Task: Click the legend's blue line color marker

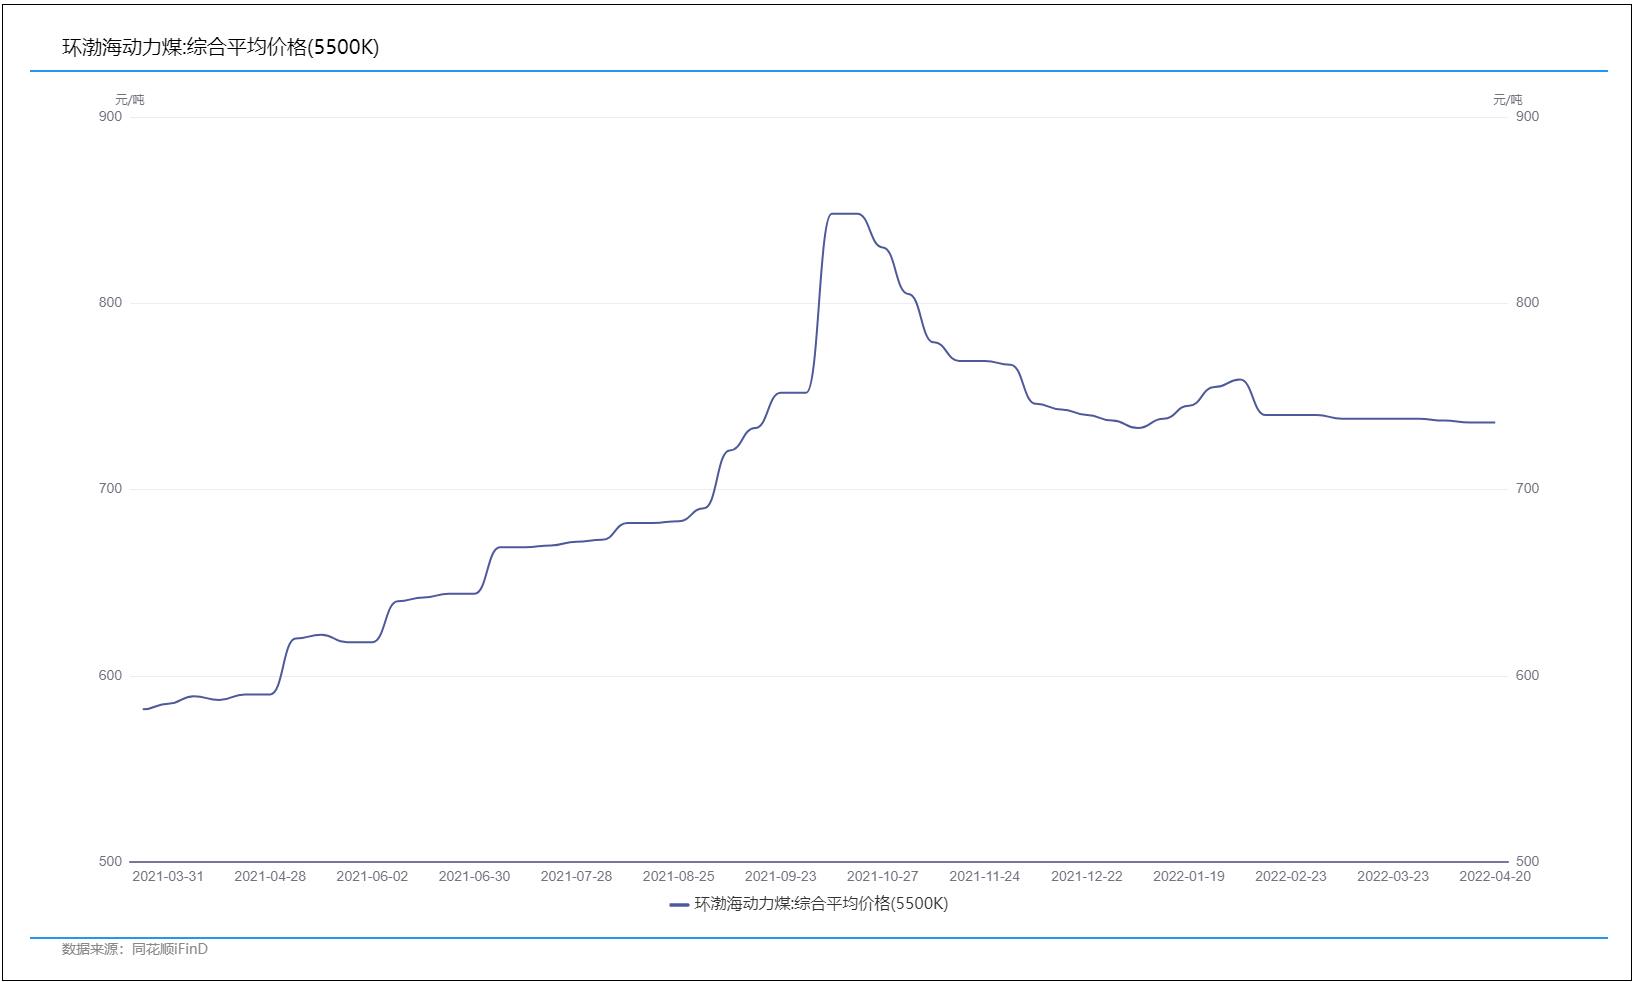Action: click(x=679, y=904)
